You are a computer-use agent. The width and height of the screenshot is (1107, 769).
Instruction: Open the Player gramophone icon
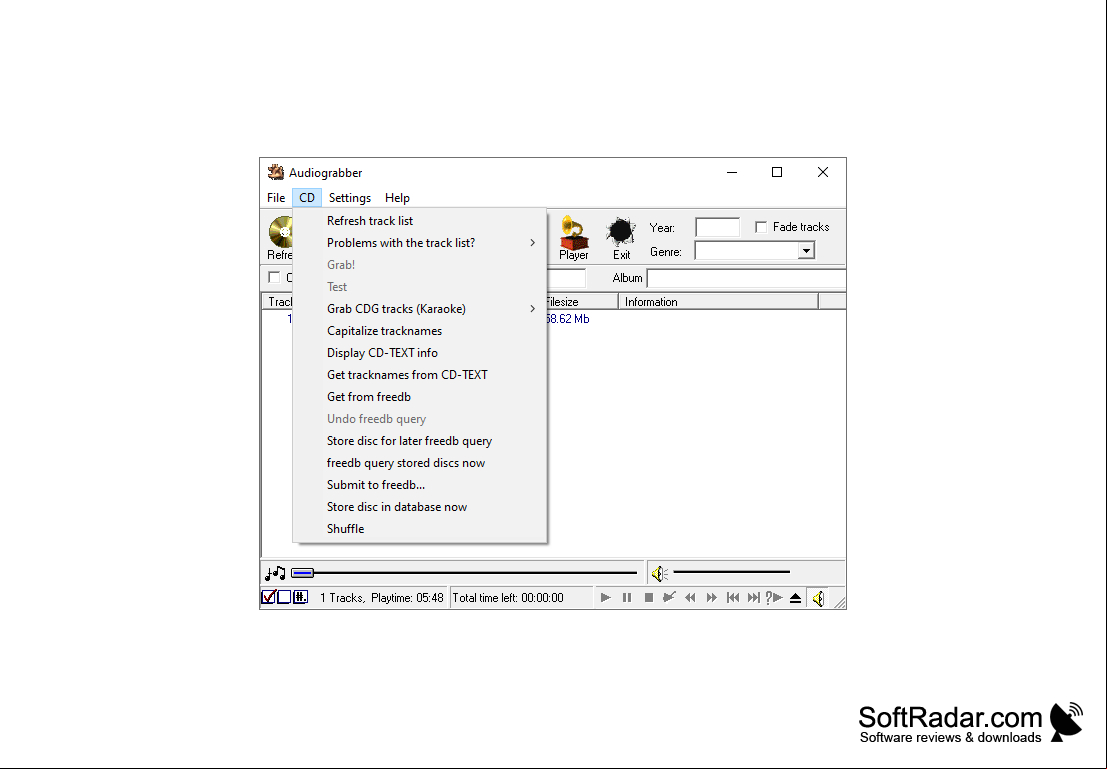pos(573,232)
